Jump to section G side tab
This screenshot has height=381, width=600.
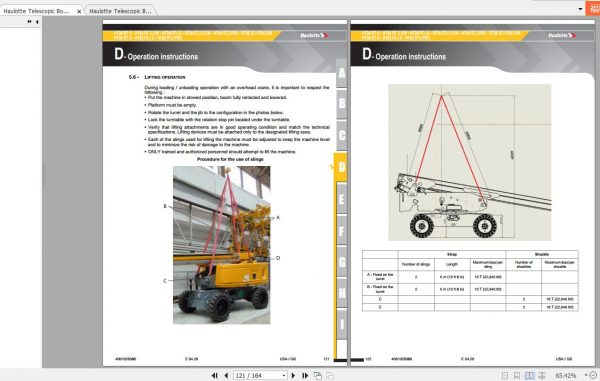pyautogui.click(x=341, y=262)
